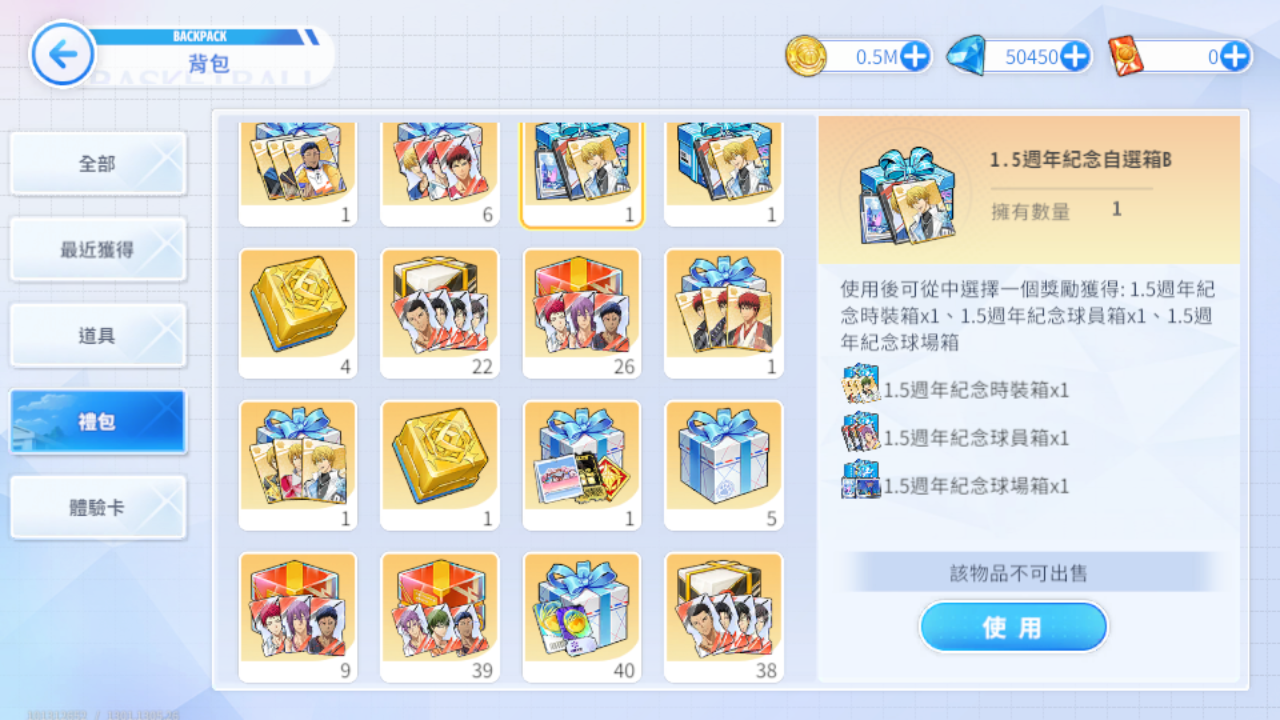
Task: Select the golden box with quantity 4
Action: pos(298,313)
